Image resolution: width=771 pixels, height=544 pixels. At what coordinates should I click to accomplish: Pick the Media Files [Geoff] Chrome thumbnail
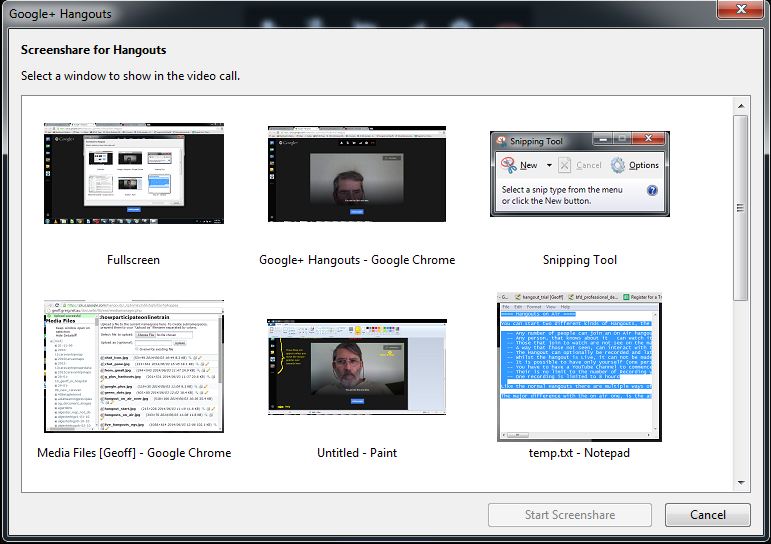[x=133, y=366]
